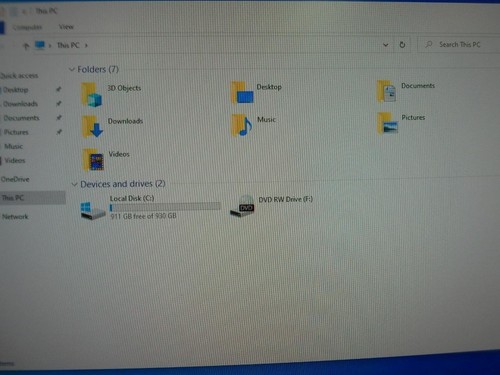This screenshot has height=375, width=500.
Task: Refresh the This PC view
Action: click(402, 45)
